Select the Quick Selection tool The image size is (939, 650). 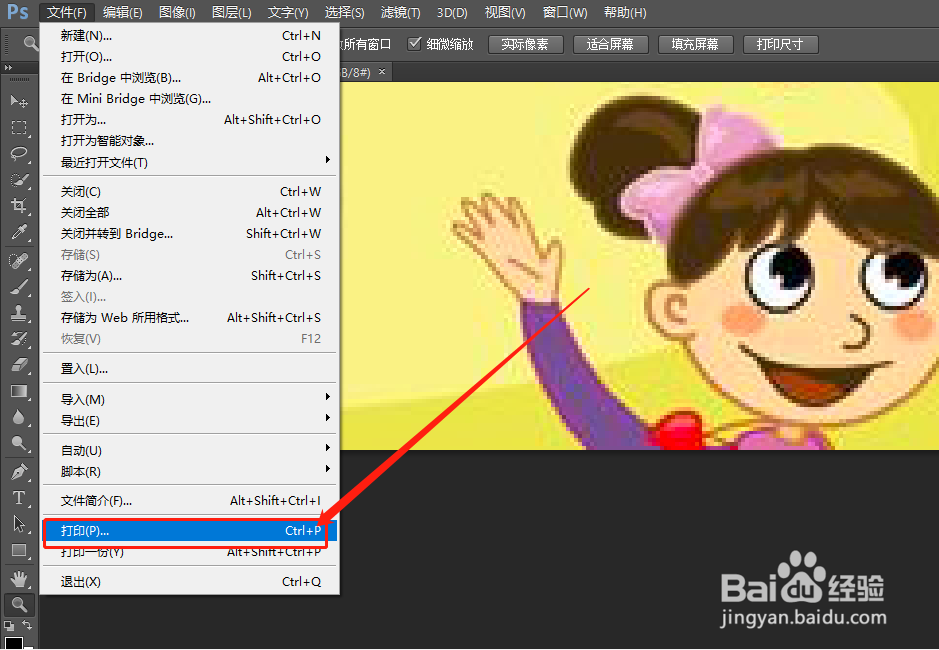click(19, 180)
